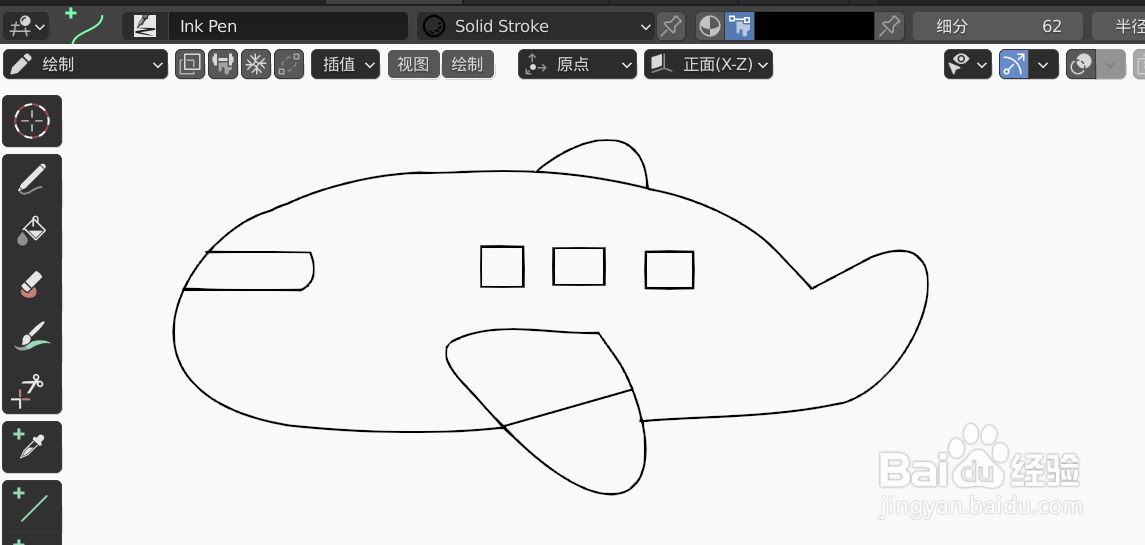Click the Ink Pen brush name field
The image size is (1145, 545).
click(288, 26)
